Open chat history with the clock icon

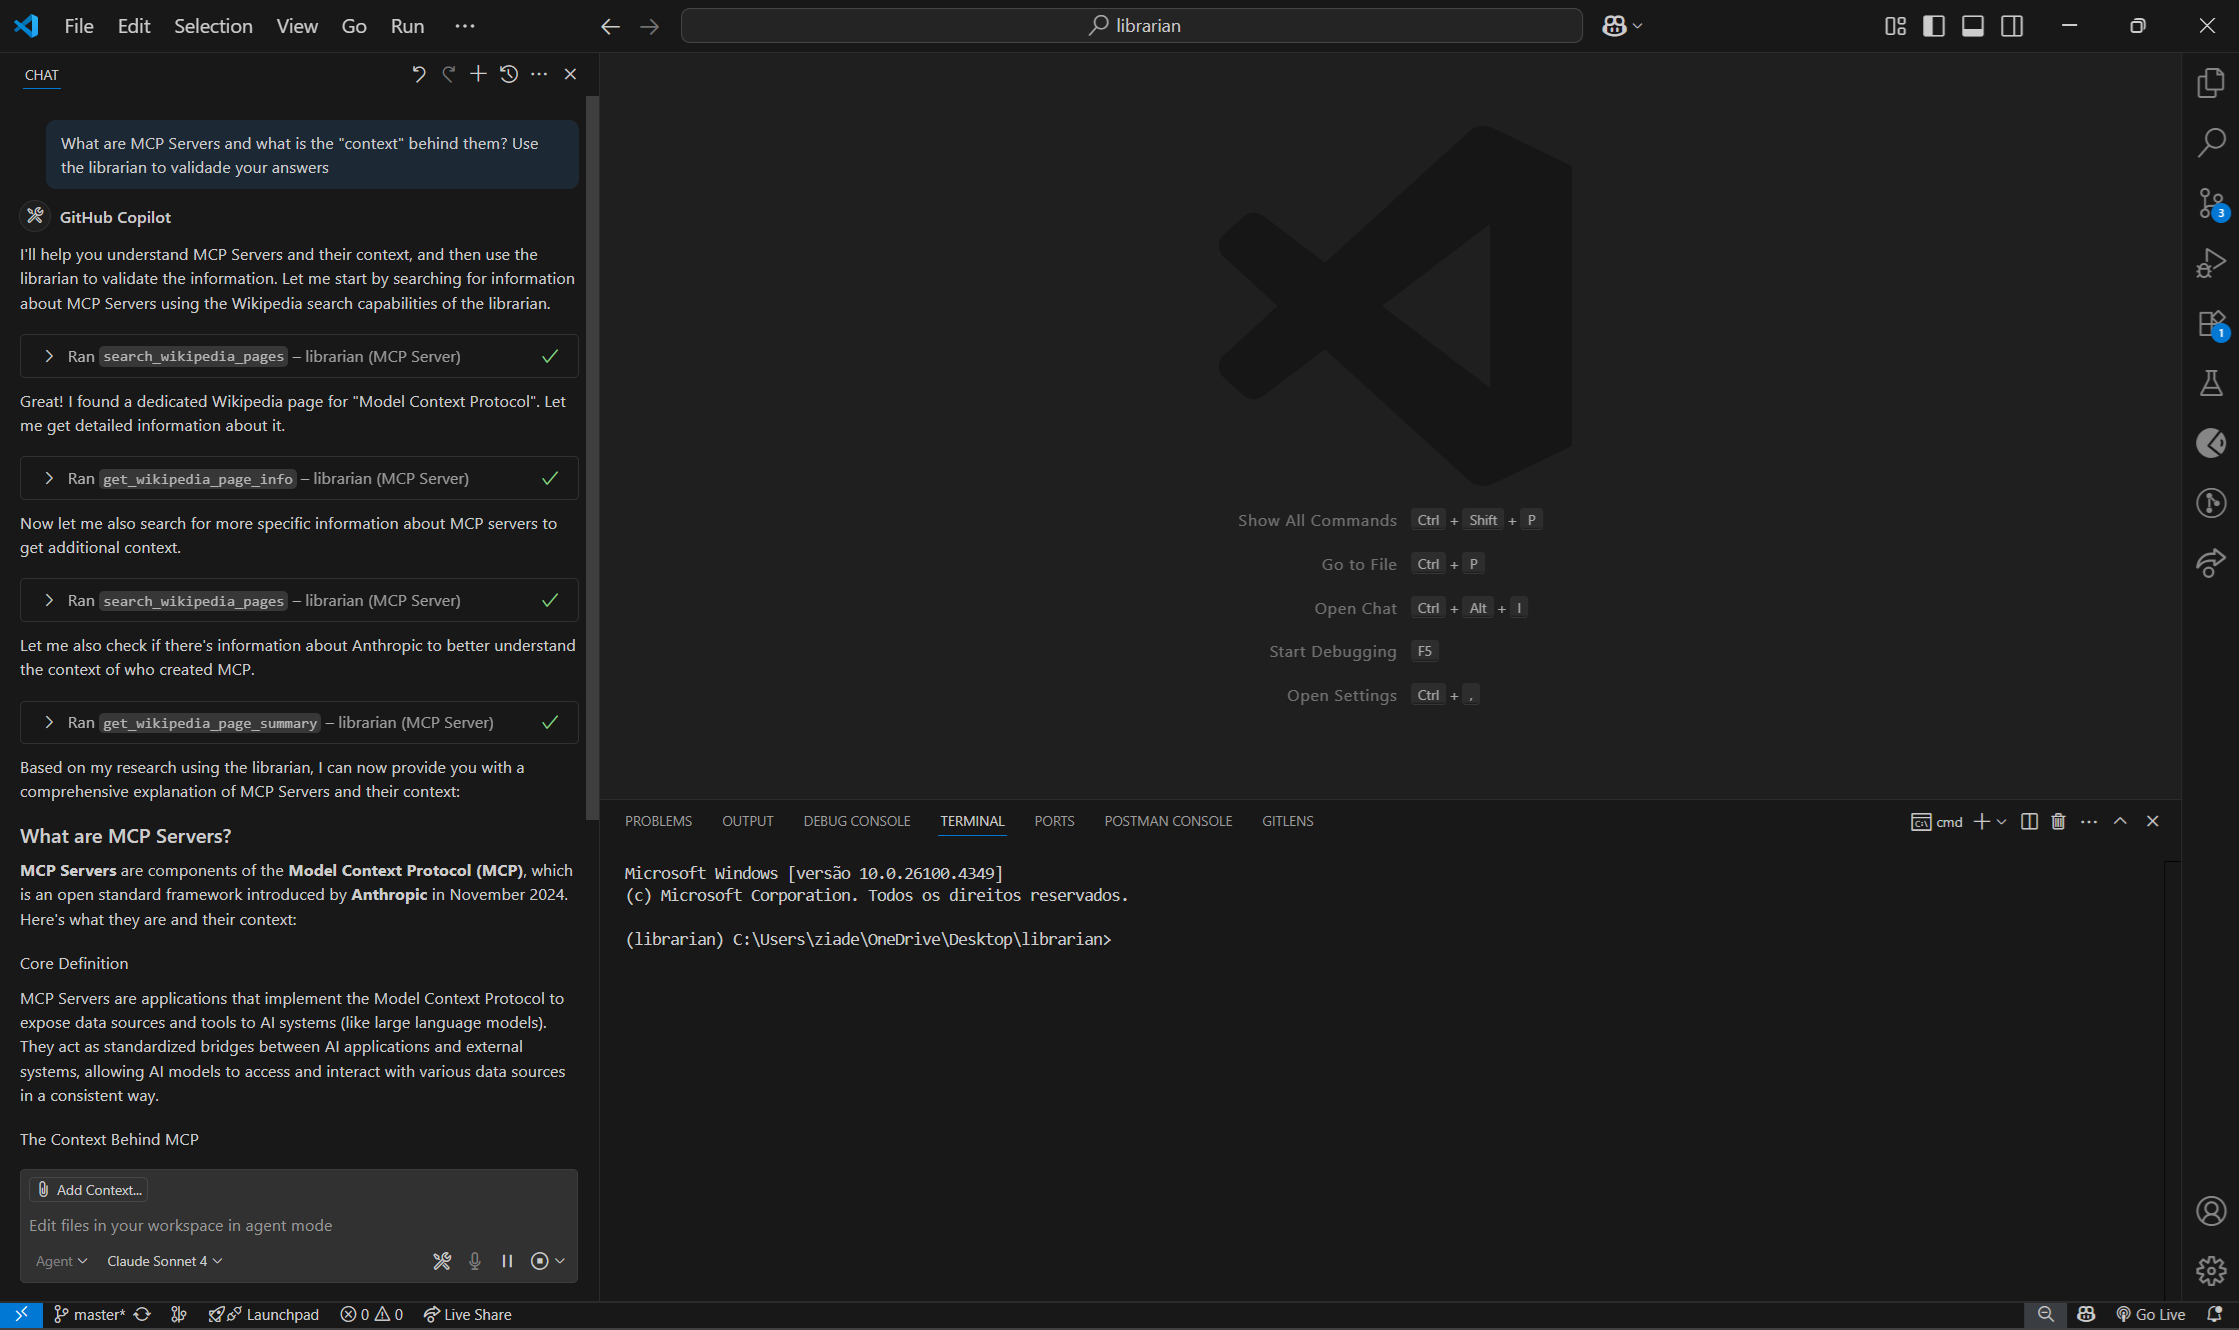509,74
